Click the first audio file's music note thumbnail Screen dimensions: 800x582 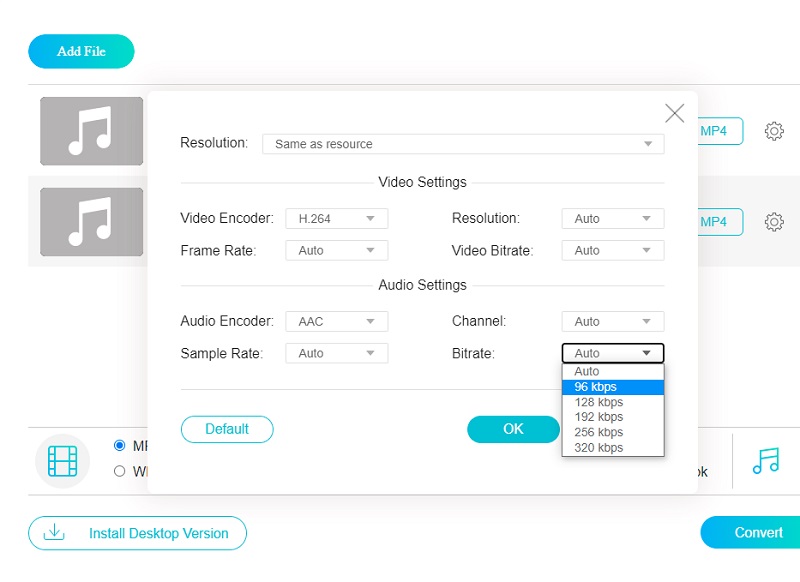(x=91, y=131)
